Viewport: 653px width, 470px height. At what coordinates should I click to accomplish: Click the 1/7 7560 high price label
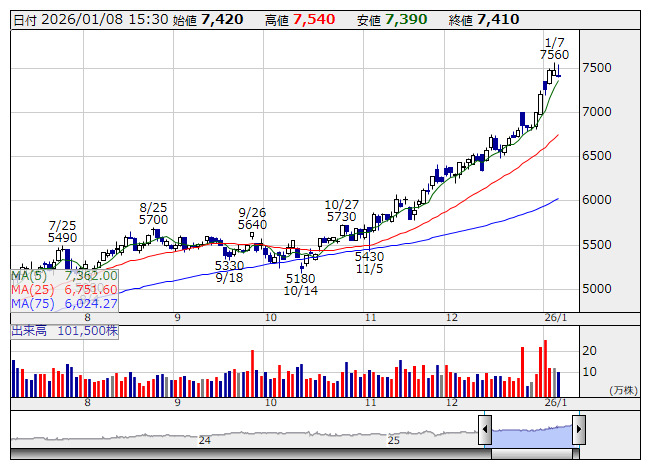(x=554, y=48)
